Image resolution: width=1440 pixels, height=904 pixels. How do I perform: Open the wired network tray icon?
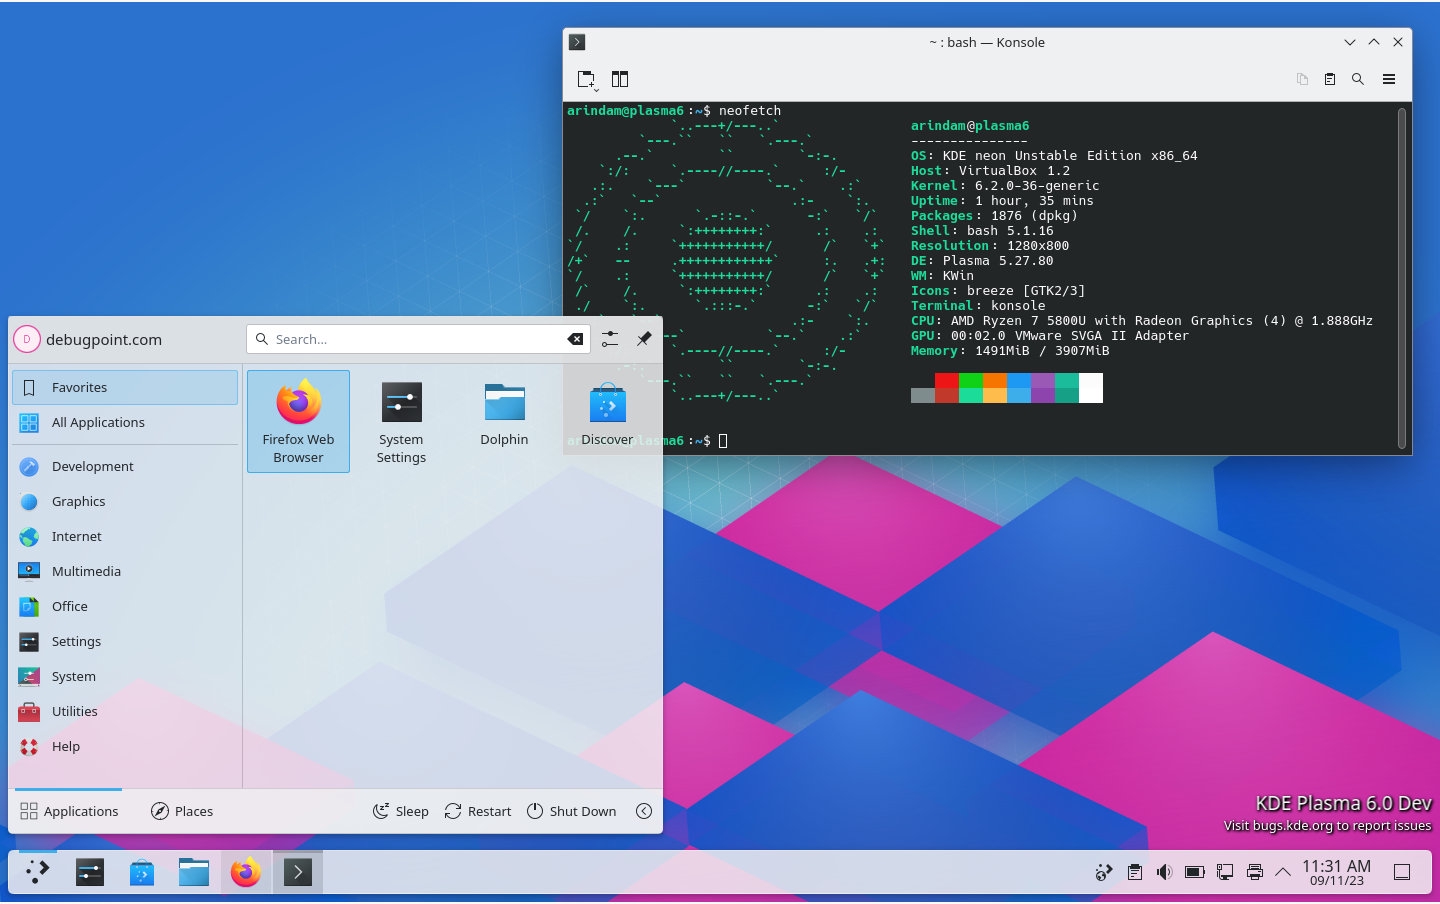[x=1224, y=872]
